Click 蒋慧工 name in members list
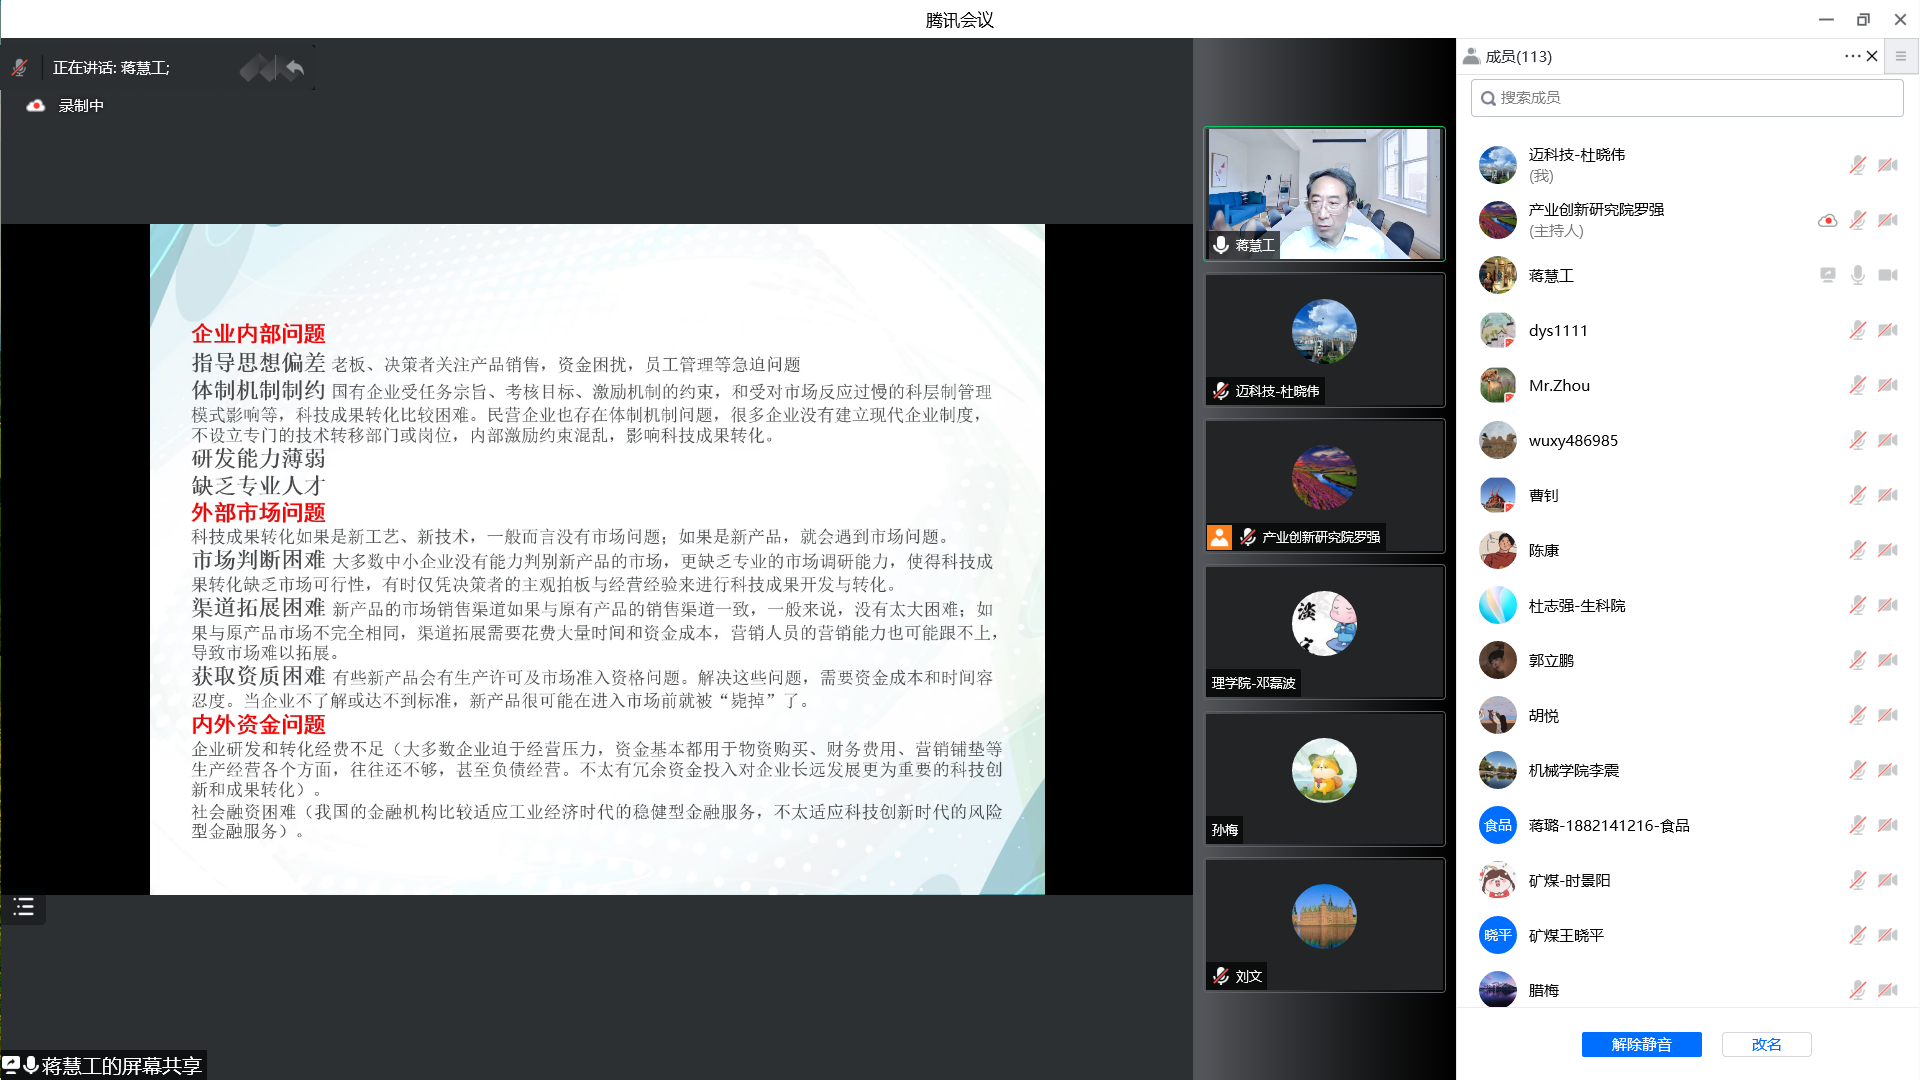1920x1080 pixels. point(1551,275)
